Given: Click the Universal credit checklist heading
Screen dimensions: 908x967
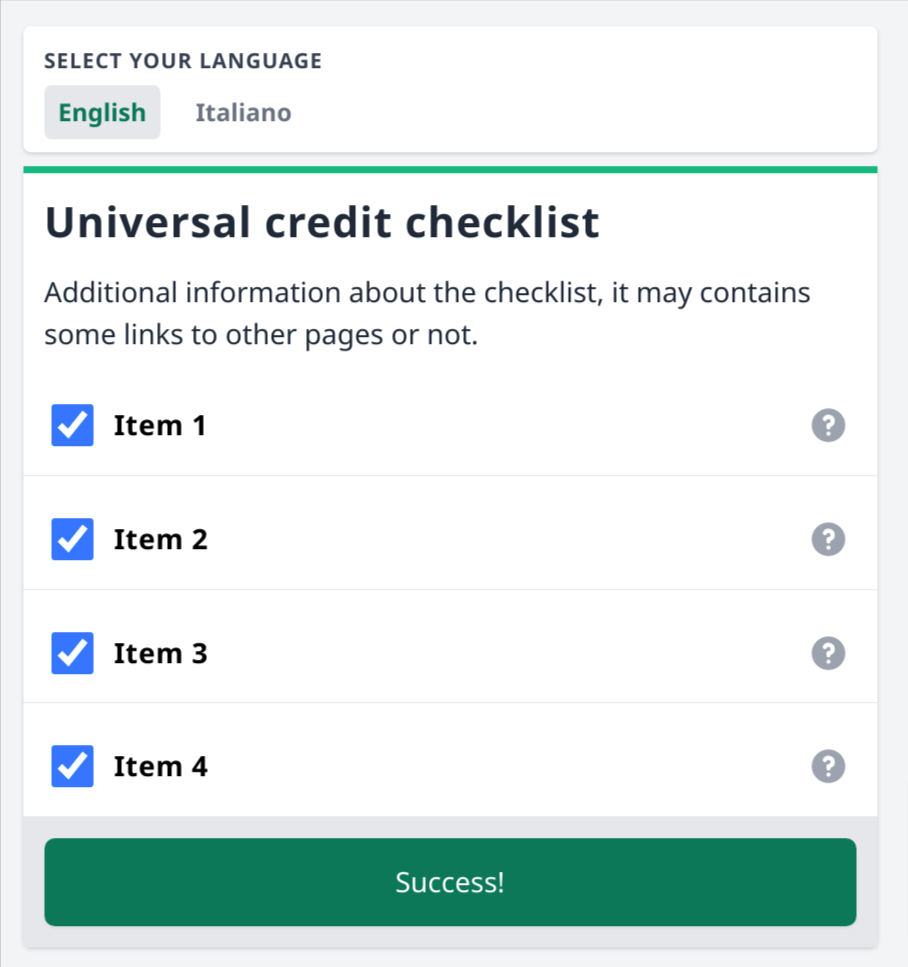Looking at the screenshot, I should pyautogui.click(x=320, y=222).
